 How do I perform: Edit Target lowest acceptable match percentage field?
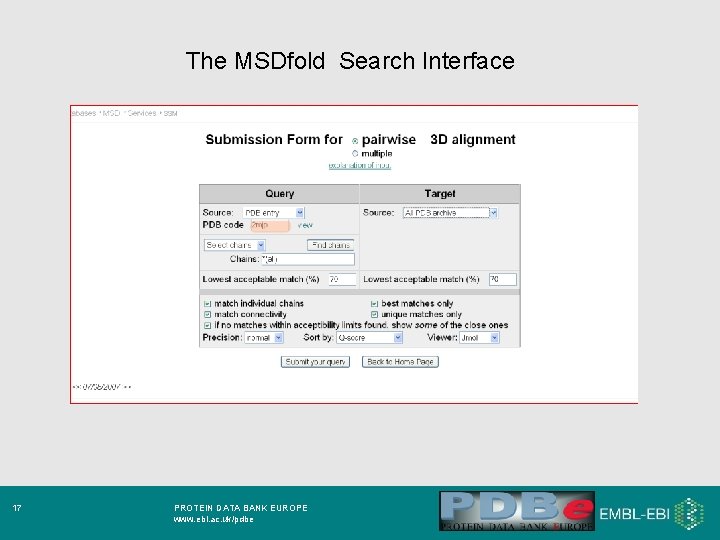(x=502, y=279)
